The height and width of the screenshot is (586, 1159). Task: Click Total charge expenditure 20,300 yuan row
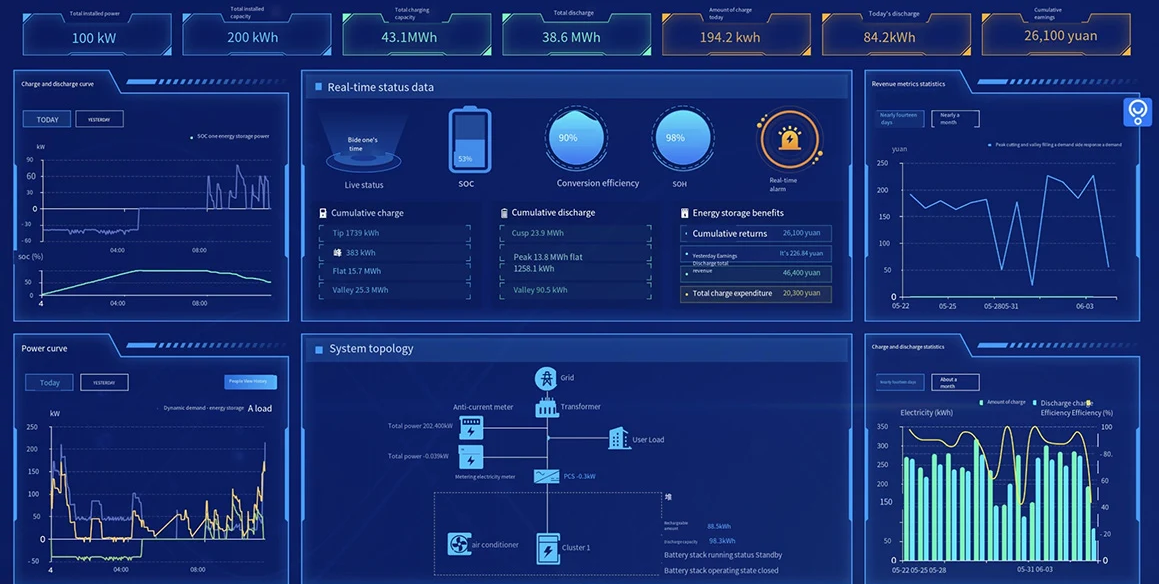click(755, 293)
